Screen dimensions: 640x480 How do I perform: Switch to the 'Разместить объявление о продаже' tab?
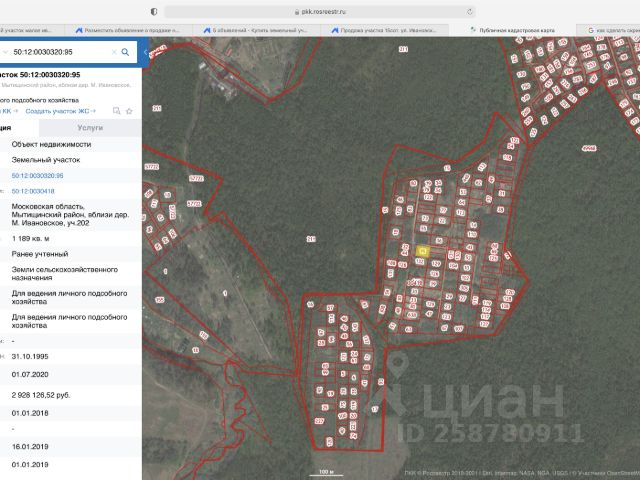(128, 30)
